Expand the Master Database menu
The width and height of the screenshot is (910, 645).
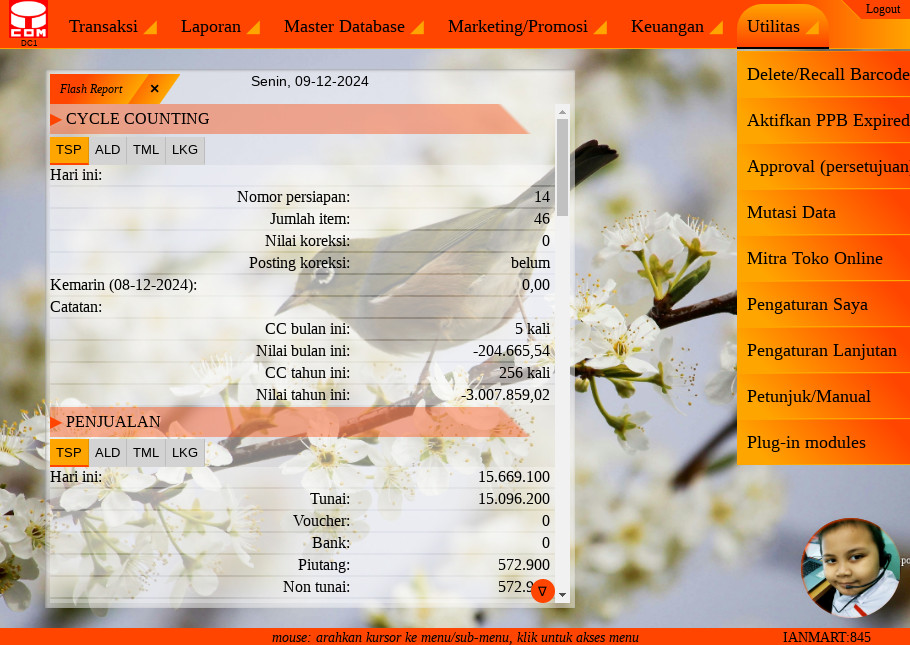353,27
